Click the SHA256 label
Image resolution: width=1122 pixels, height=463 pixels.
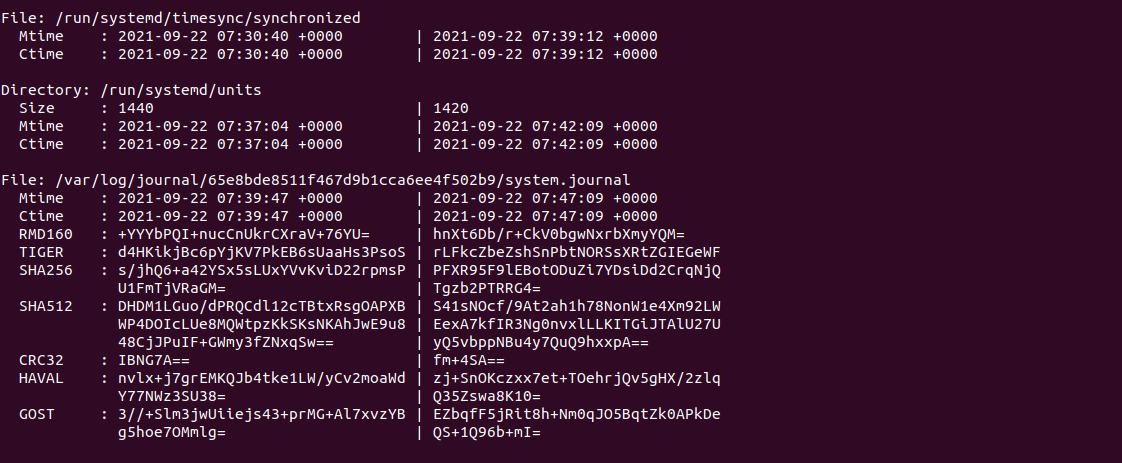(x=46, y=270)
